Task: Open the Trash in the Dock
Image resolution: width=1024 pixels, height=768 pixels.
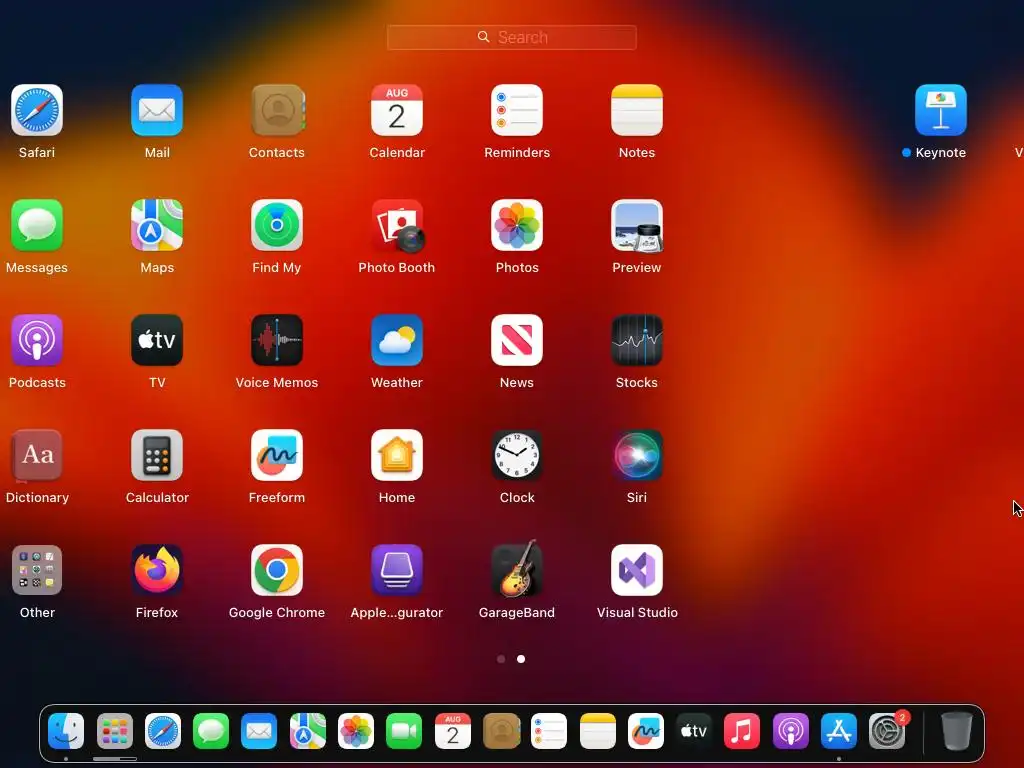Action: point(956,731)
